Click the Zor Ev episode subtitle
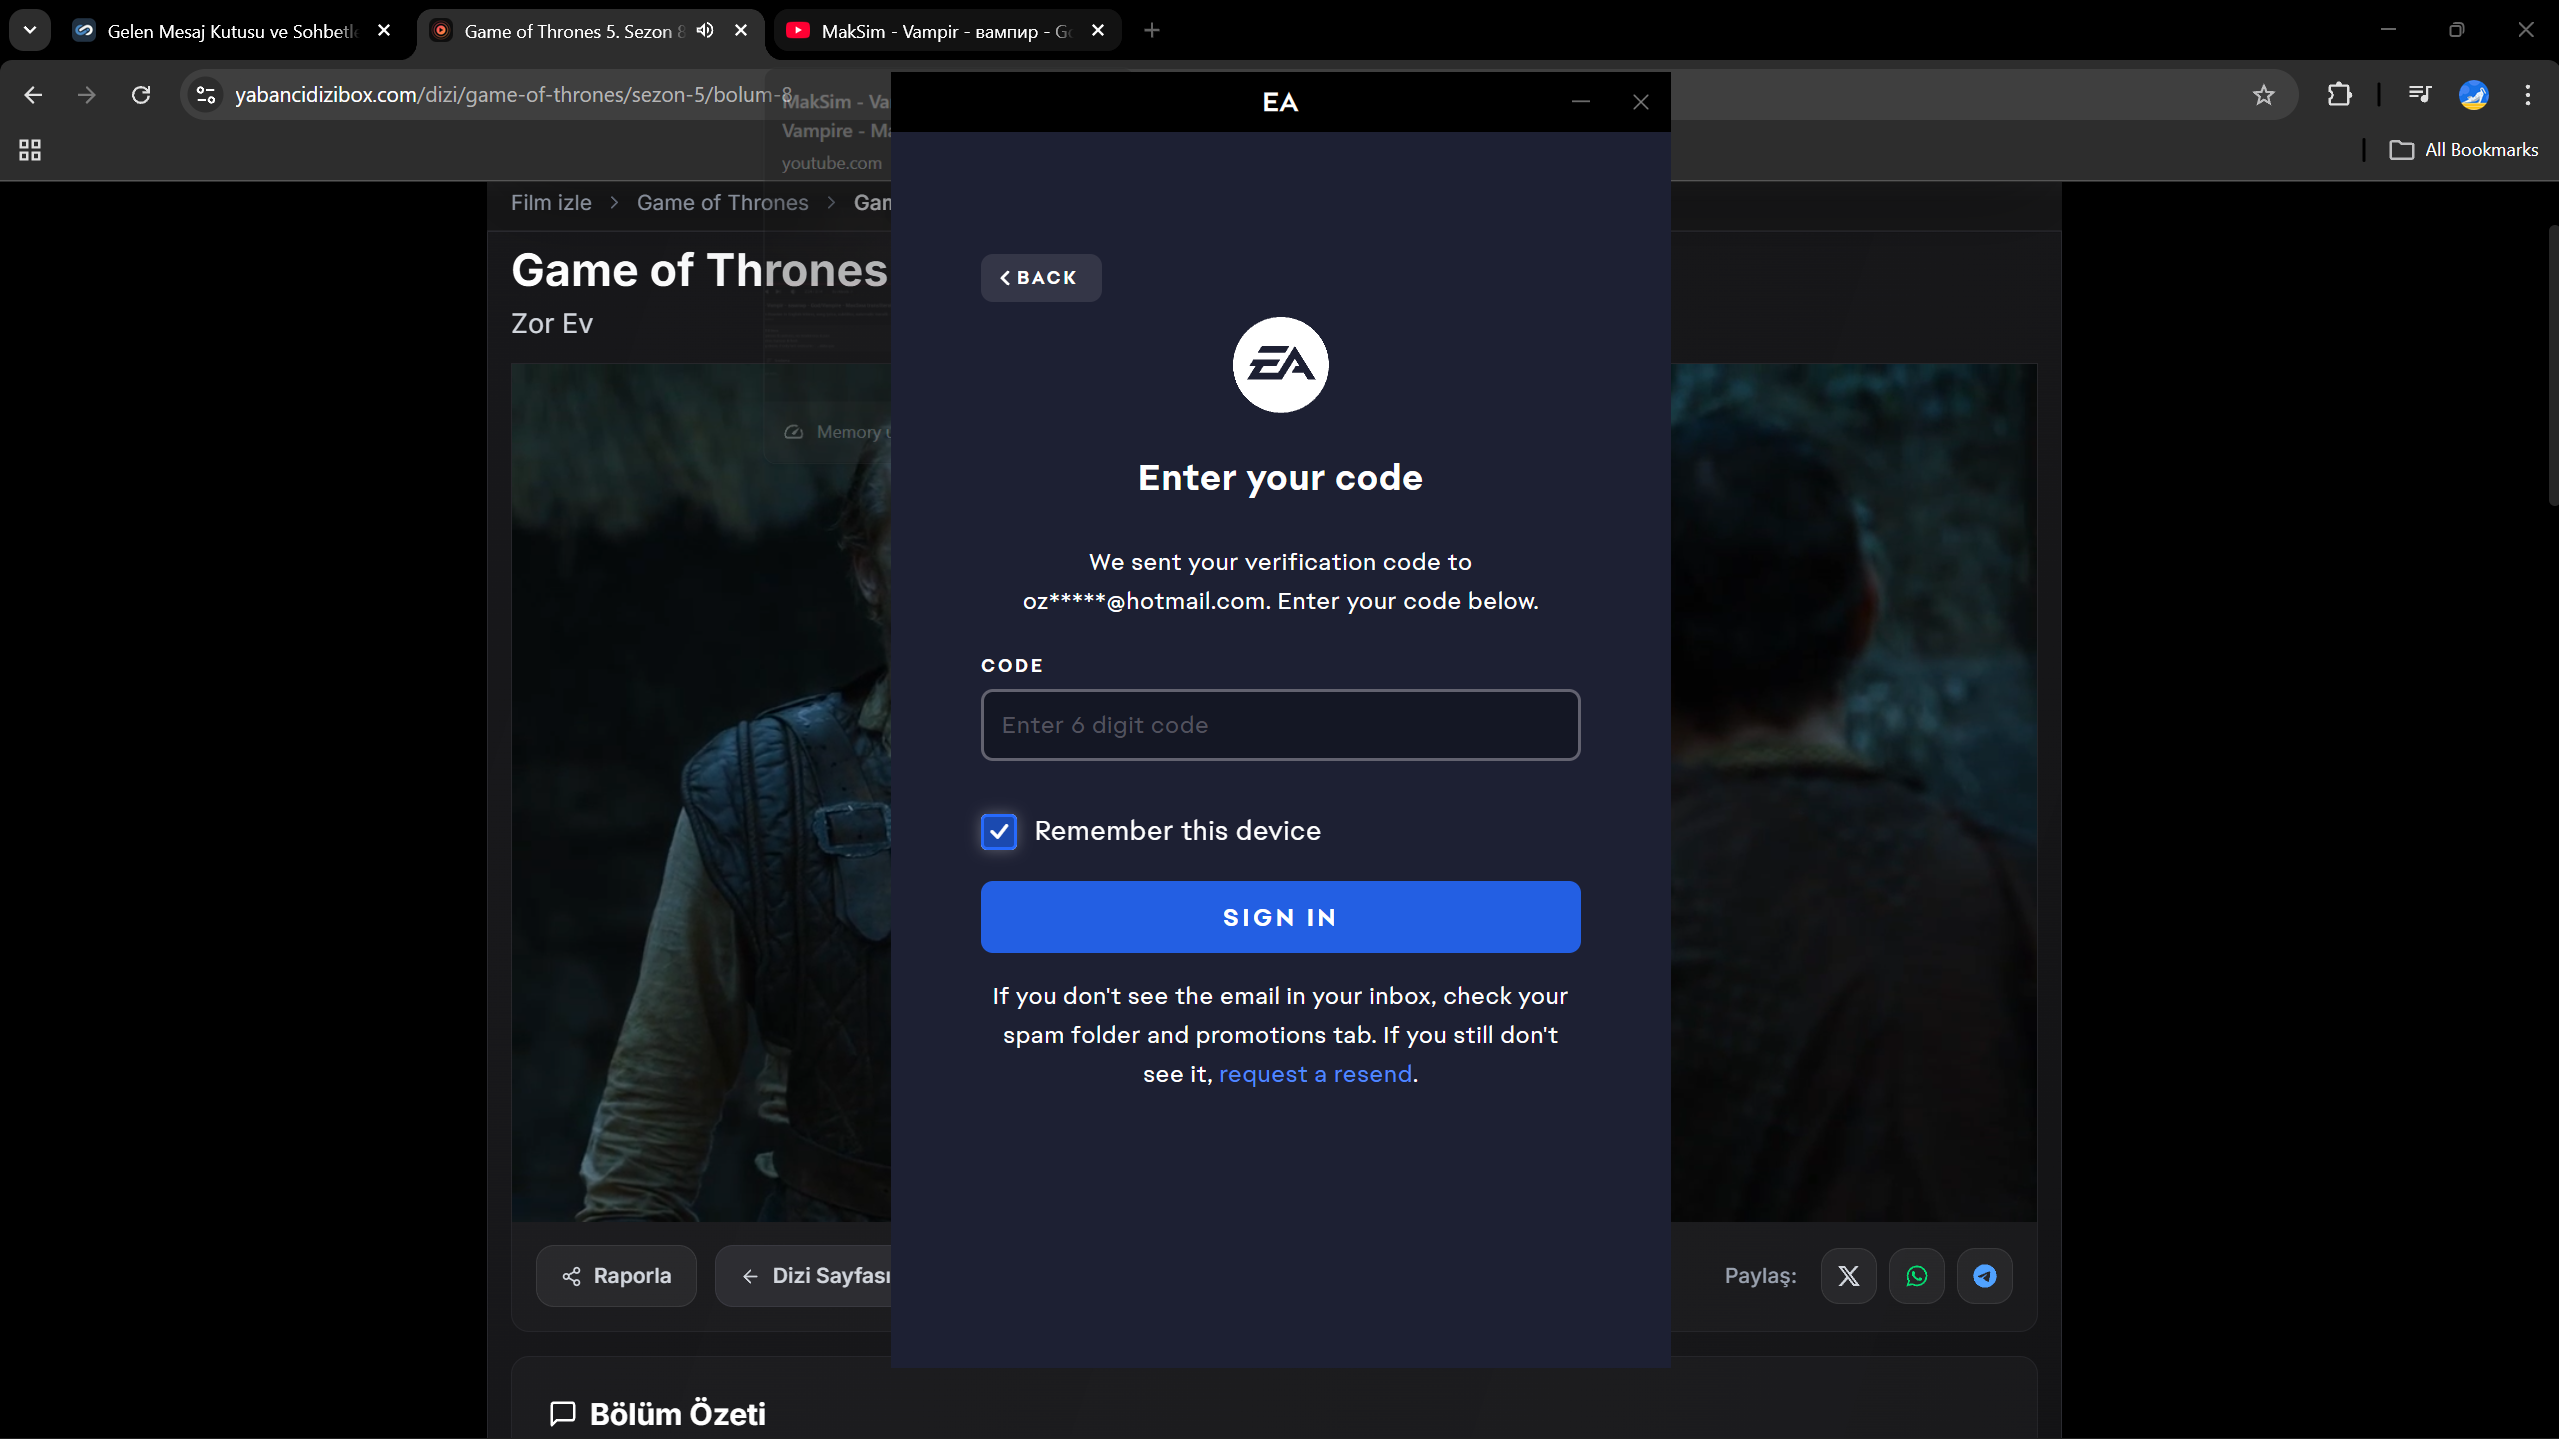This screenshot has height=1439, width=2559. pos(552,324)
